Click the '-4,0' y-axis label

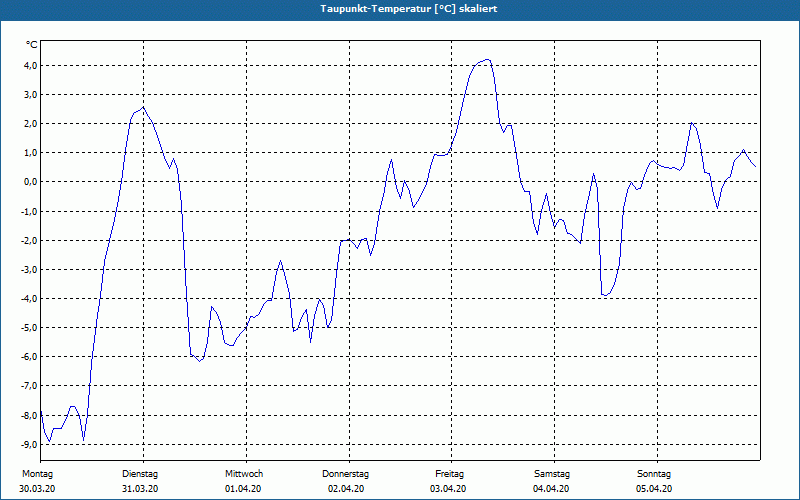(x=29, y=298)
